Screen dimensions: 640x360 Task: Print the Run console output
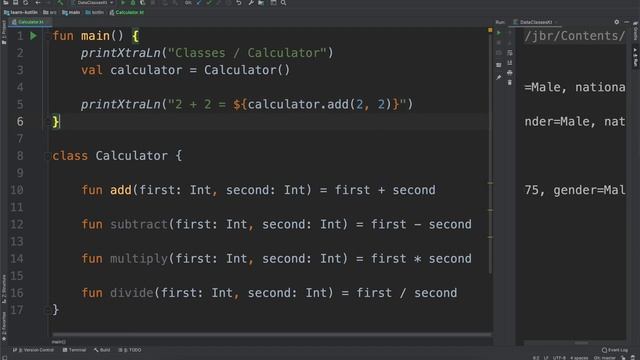pos(510,73)
